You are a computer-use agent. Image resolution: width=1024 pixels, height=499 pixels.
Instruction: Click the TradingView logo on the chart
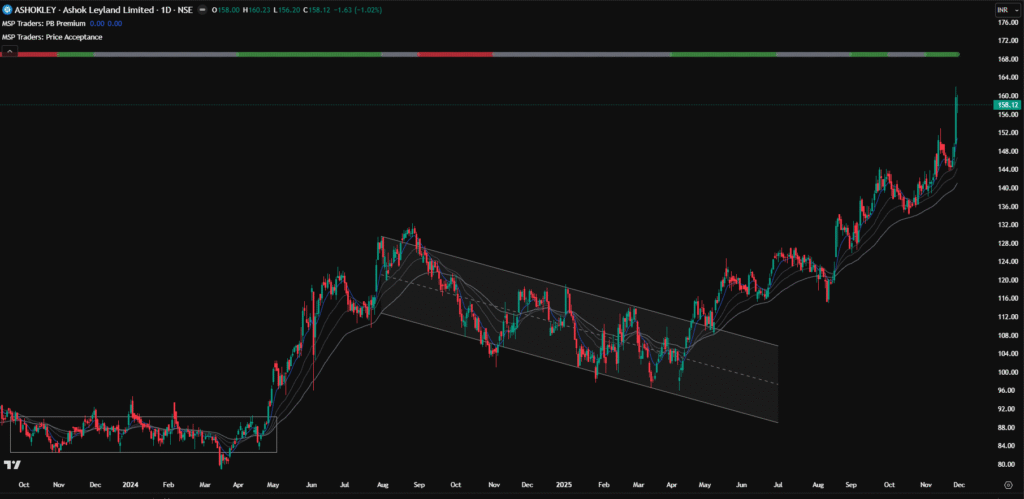[x=13, y=465]
